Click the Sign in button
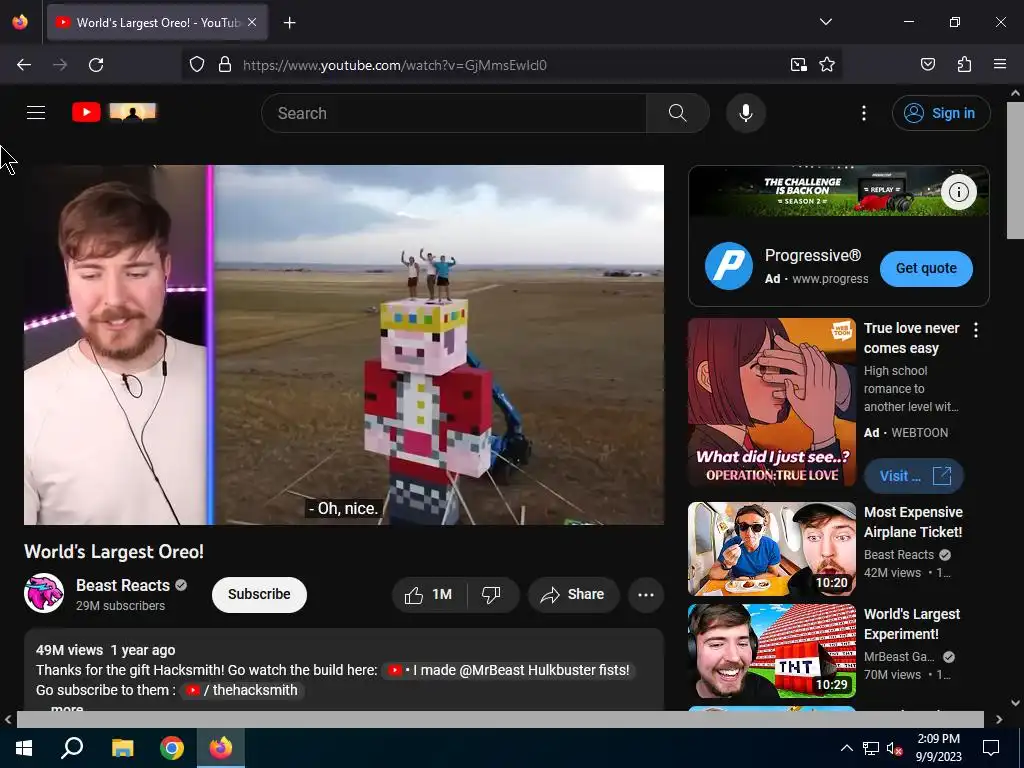This screenshot has height=768, width=1024. pos(941,113)
